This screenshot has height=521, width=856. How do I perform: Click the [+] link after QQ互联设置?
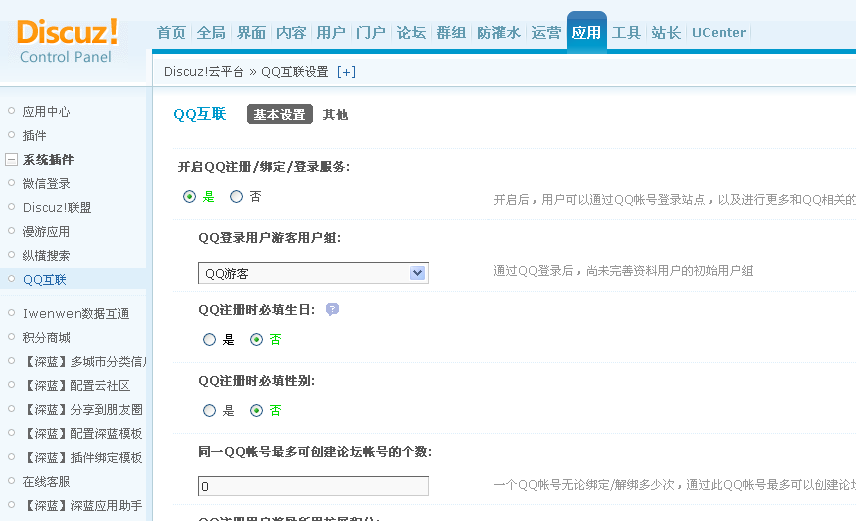pos(346,72)
